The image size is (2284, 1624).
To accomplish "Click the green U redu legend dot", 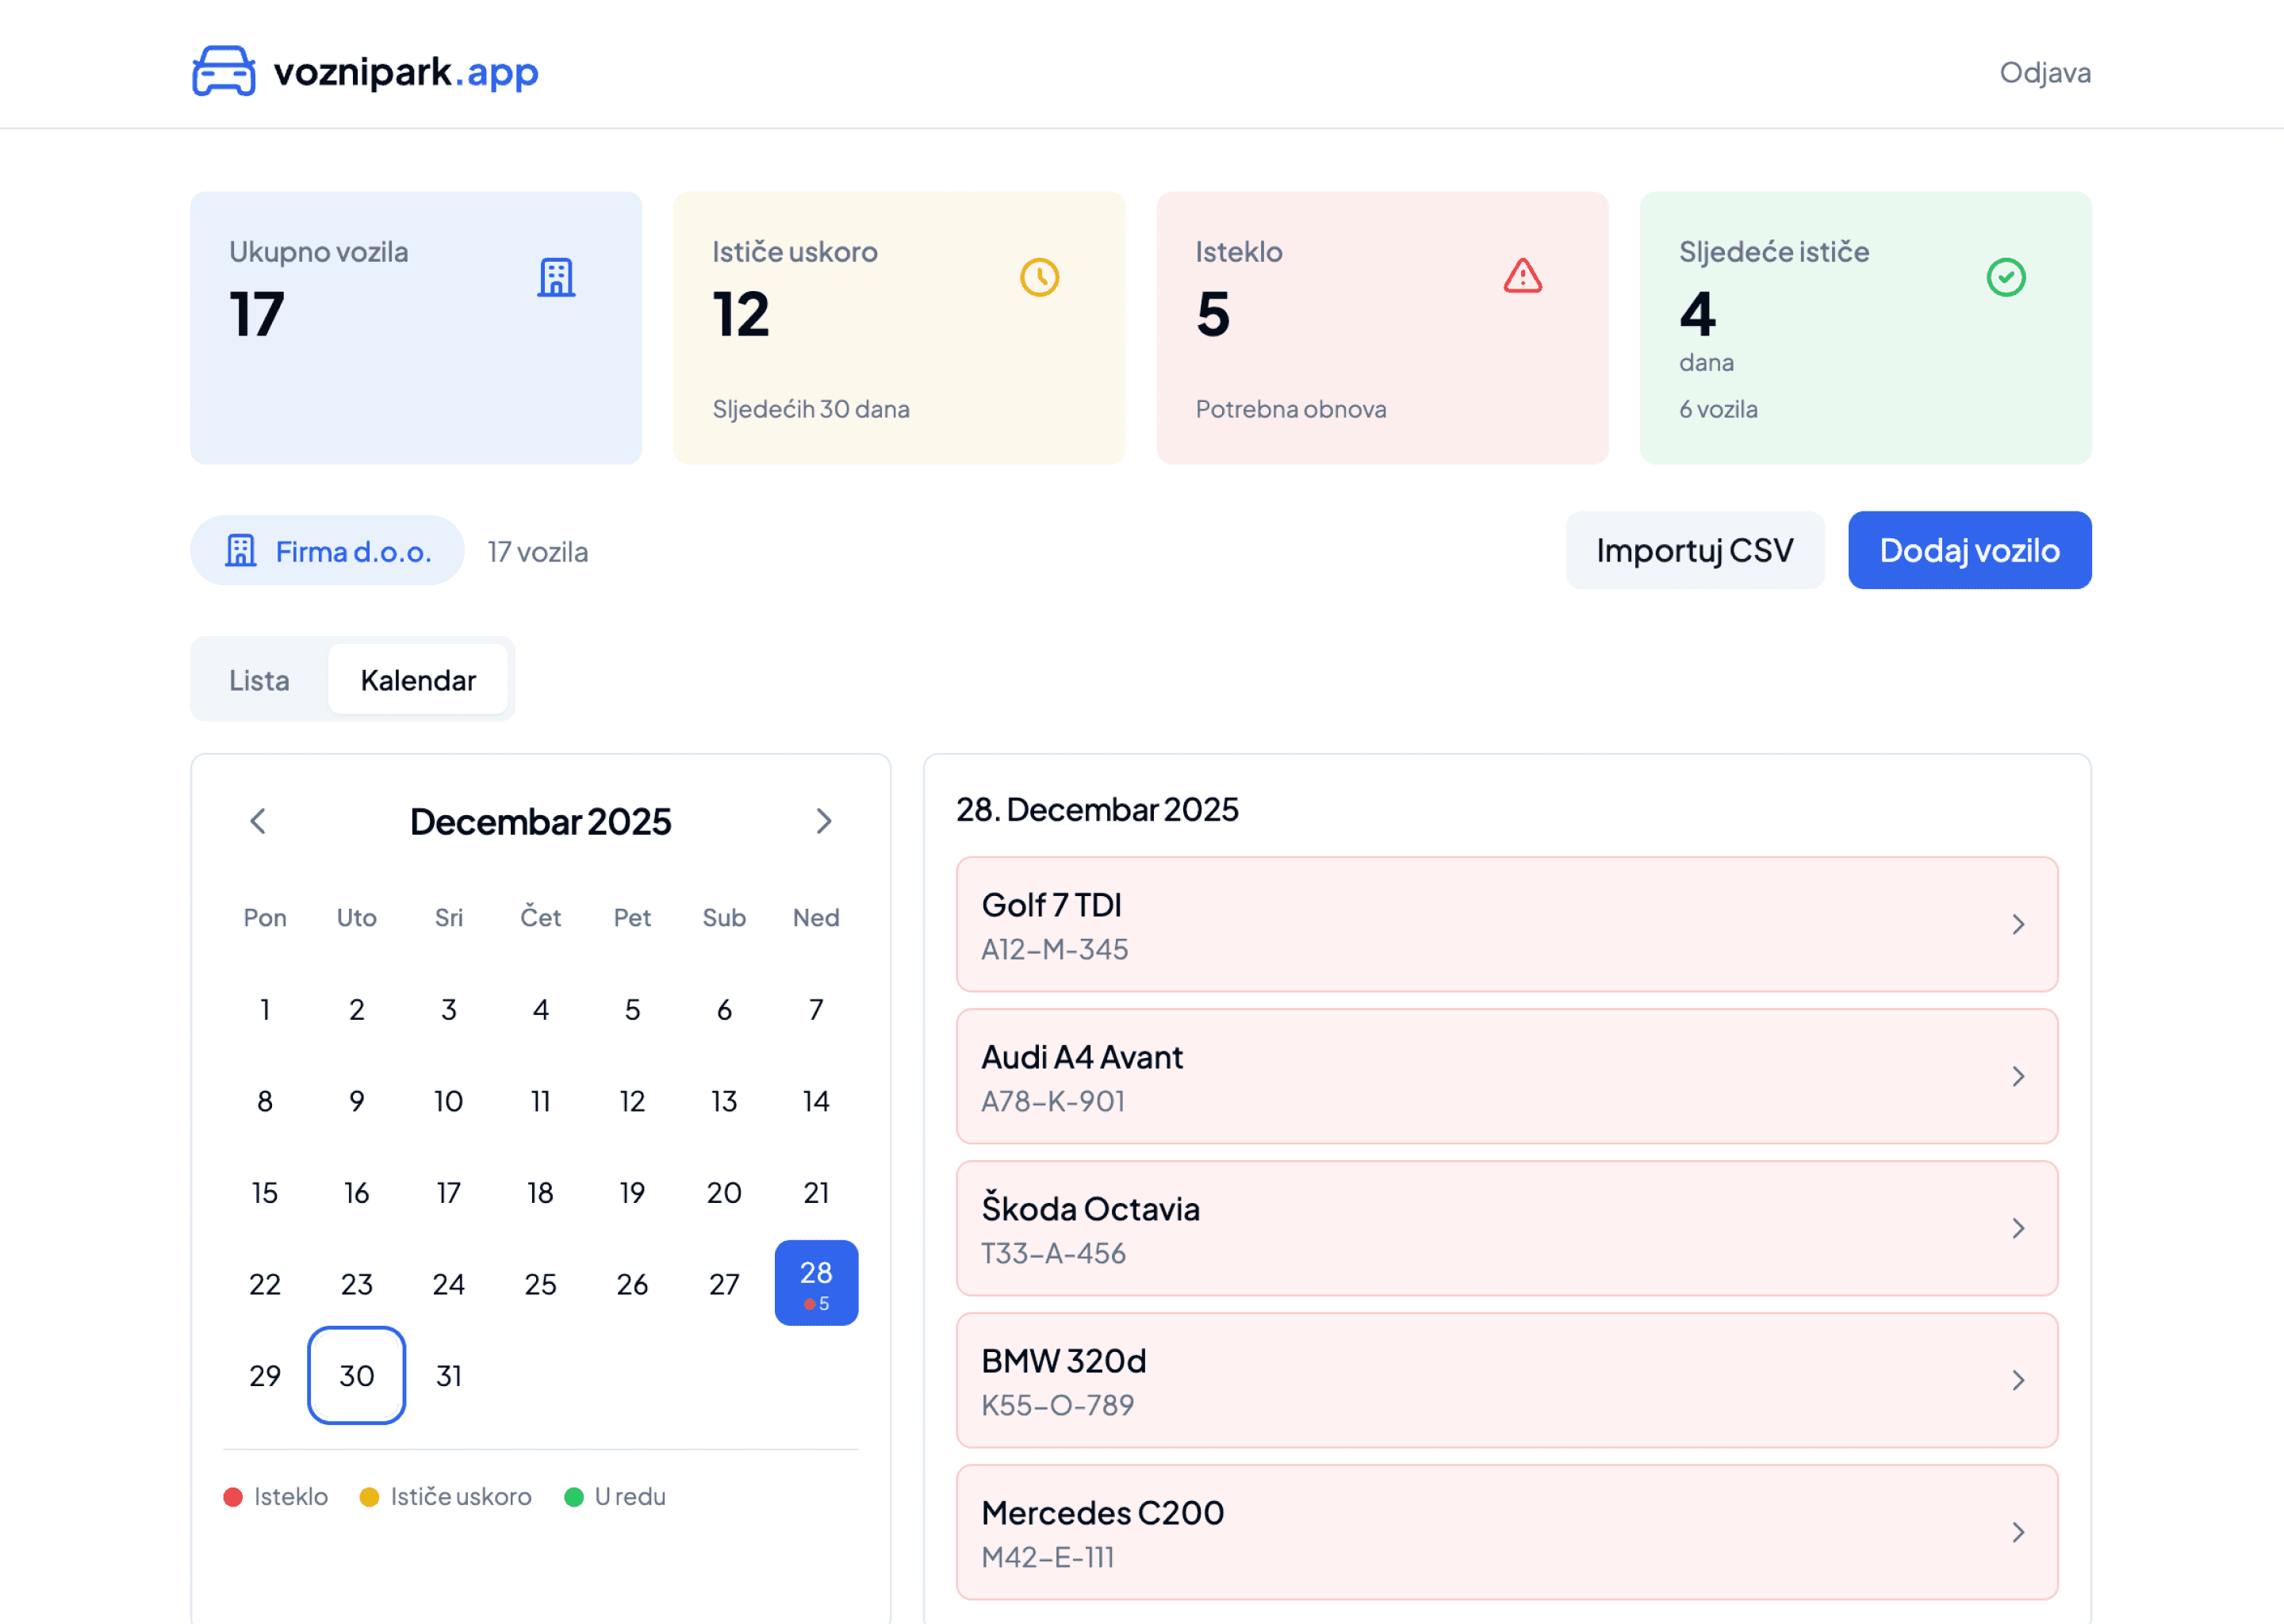I will pos(574,1496).
